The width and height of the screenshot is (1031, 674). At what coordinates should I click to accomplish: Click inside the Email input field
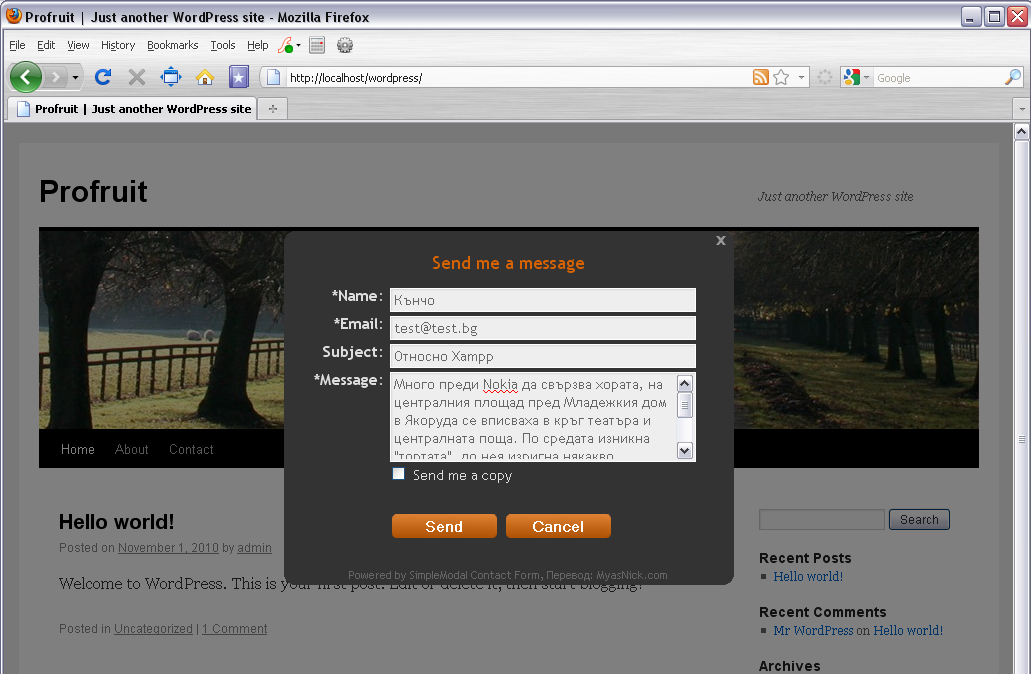[542, 327]
